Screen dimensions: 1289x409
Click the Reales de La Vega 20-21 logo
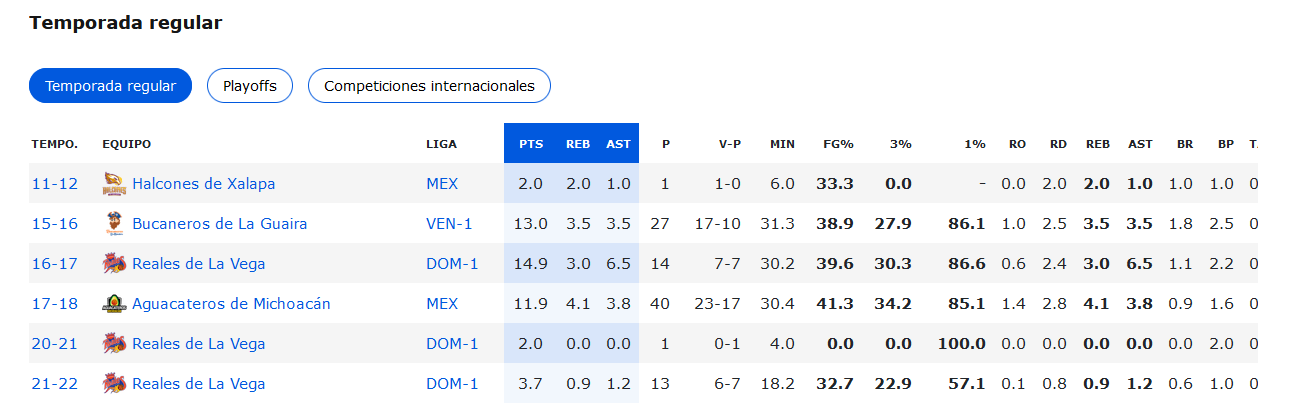pyautogui.click(x=114, y=344)
